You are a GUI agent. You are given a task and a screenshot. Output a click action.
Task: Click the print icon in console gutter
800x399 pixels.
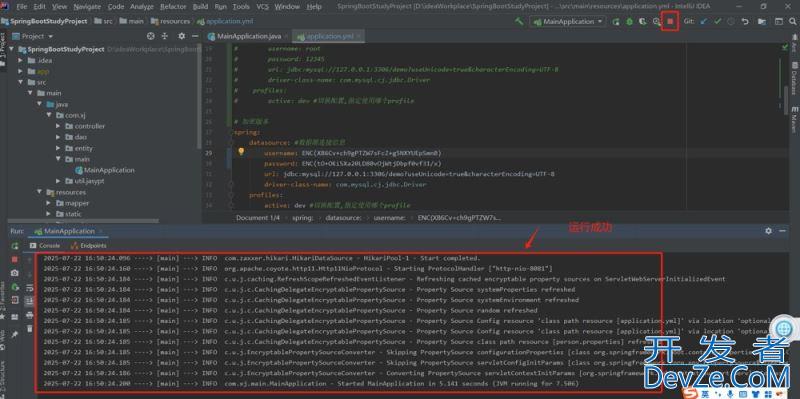pos(30,316)
